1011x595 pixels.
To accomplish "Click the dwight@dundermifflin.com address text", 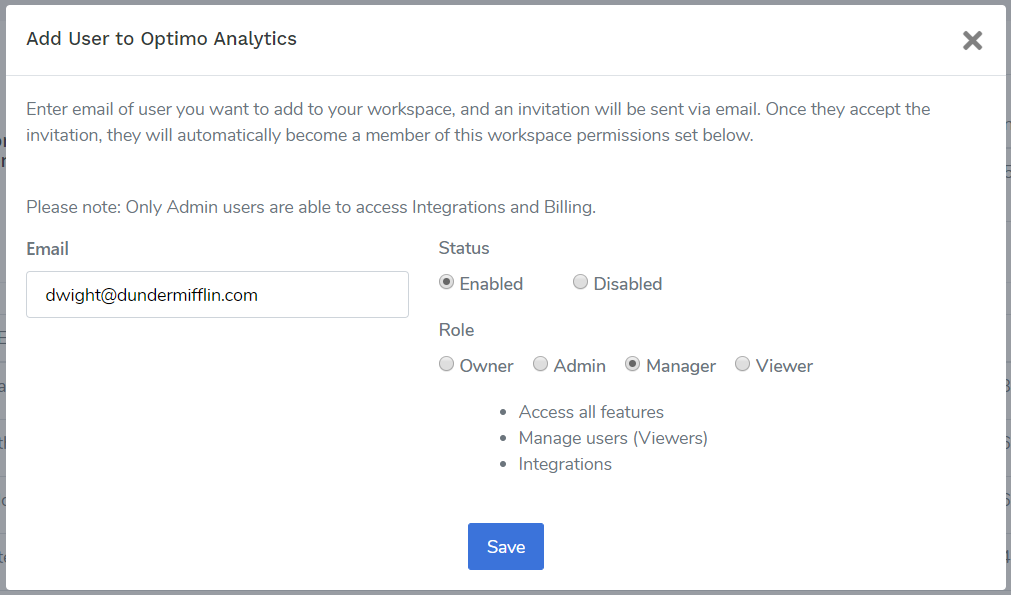I will click(x=152, y=295).
